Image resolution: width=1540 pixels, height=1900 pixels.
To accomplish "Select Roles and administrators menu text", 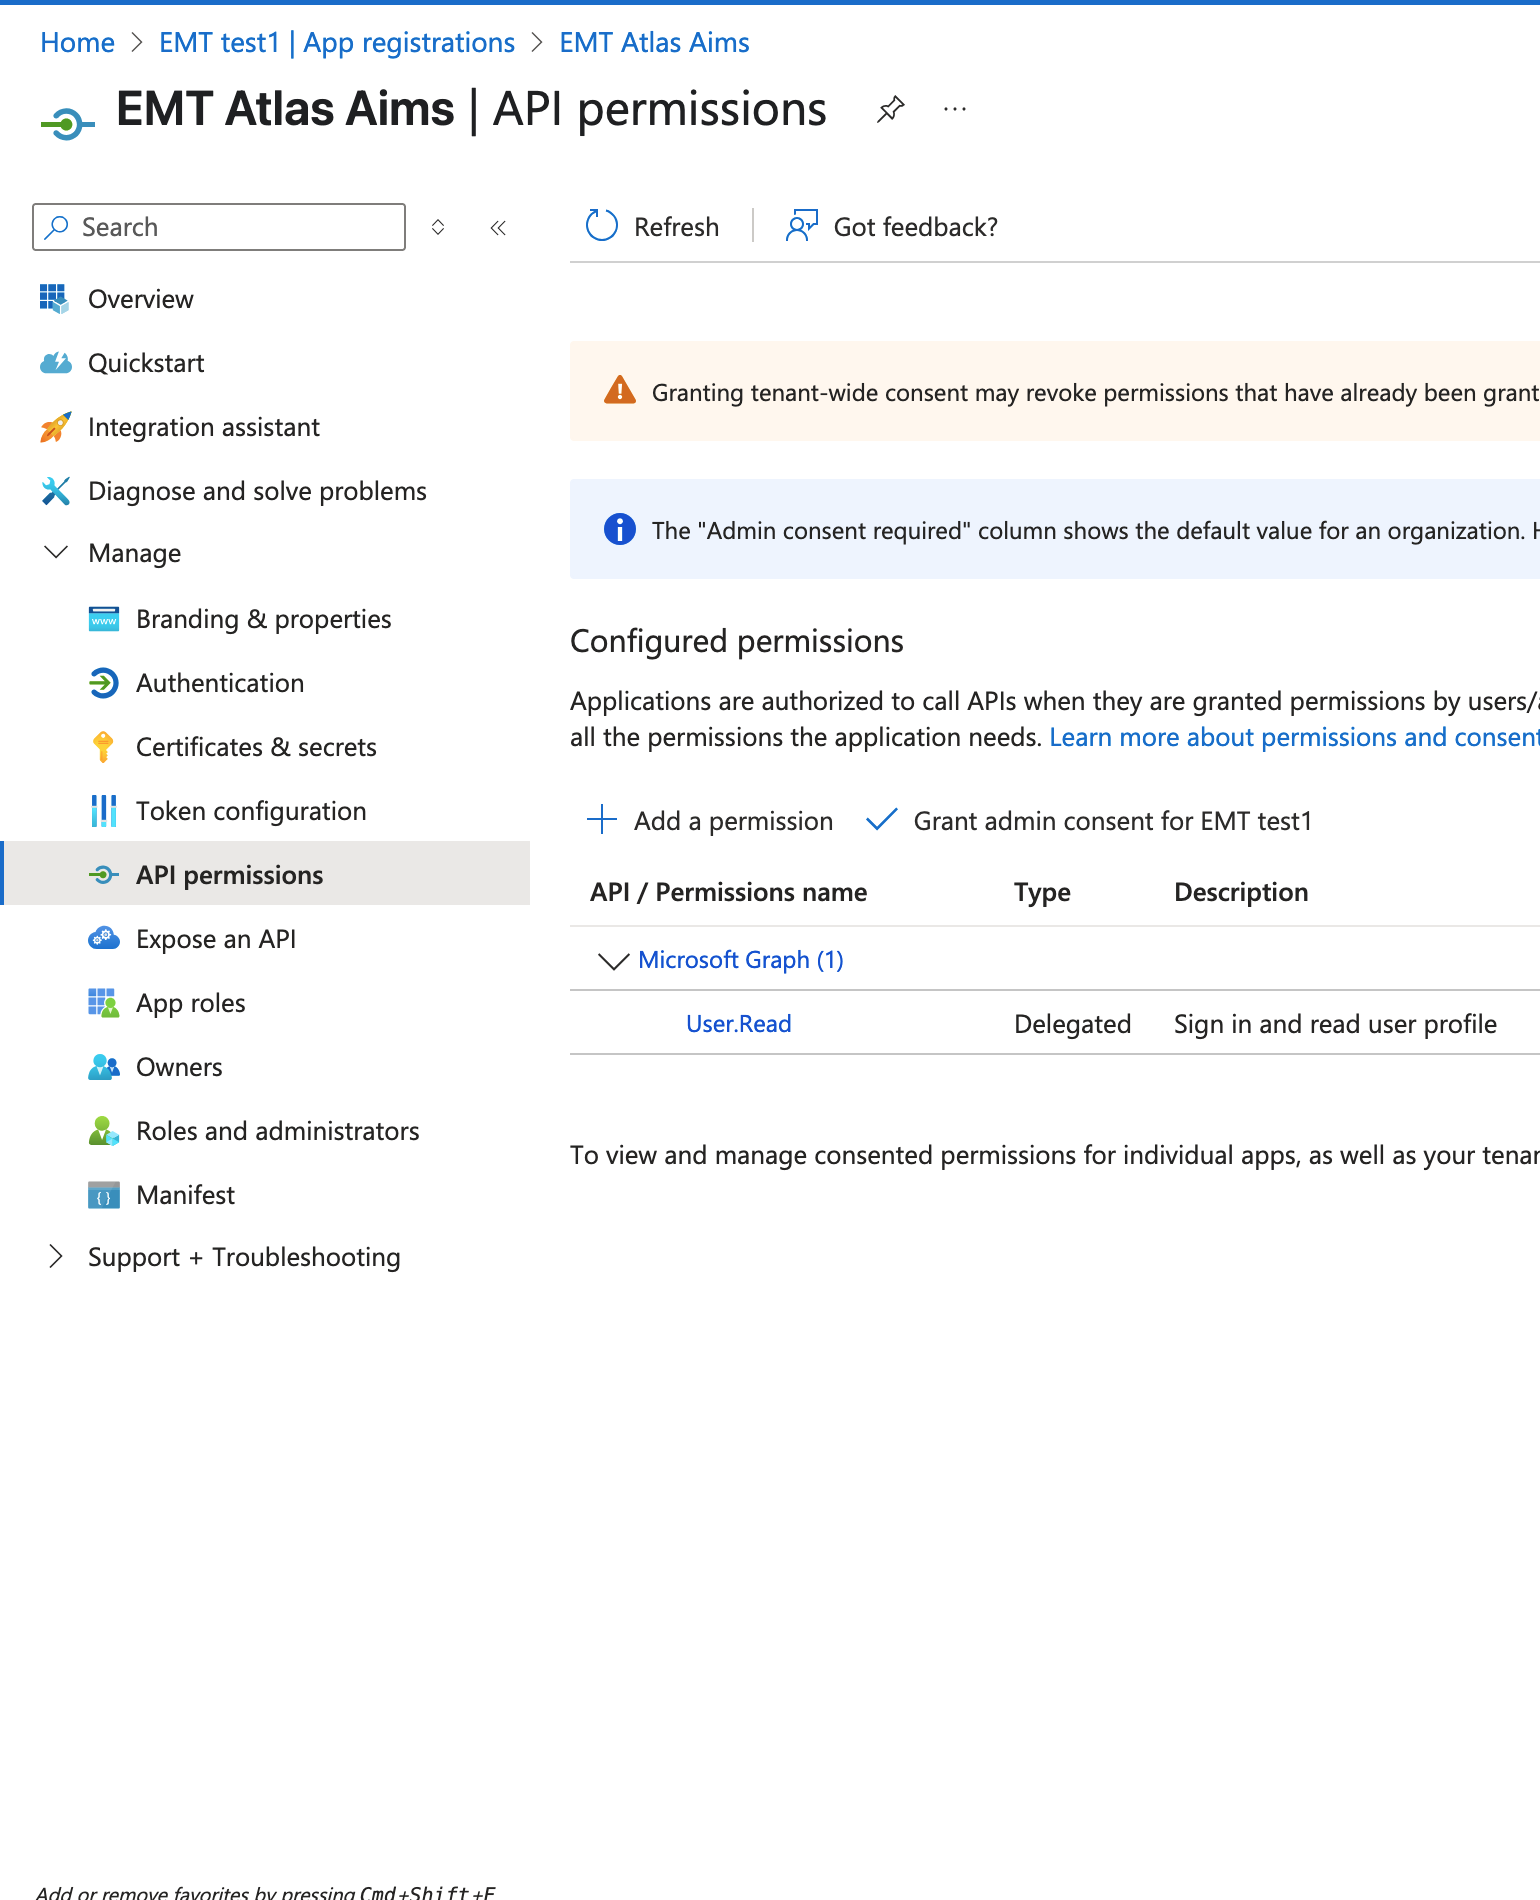I will pos(278,1131).
